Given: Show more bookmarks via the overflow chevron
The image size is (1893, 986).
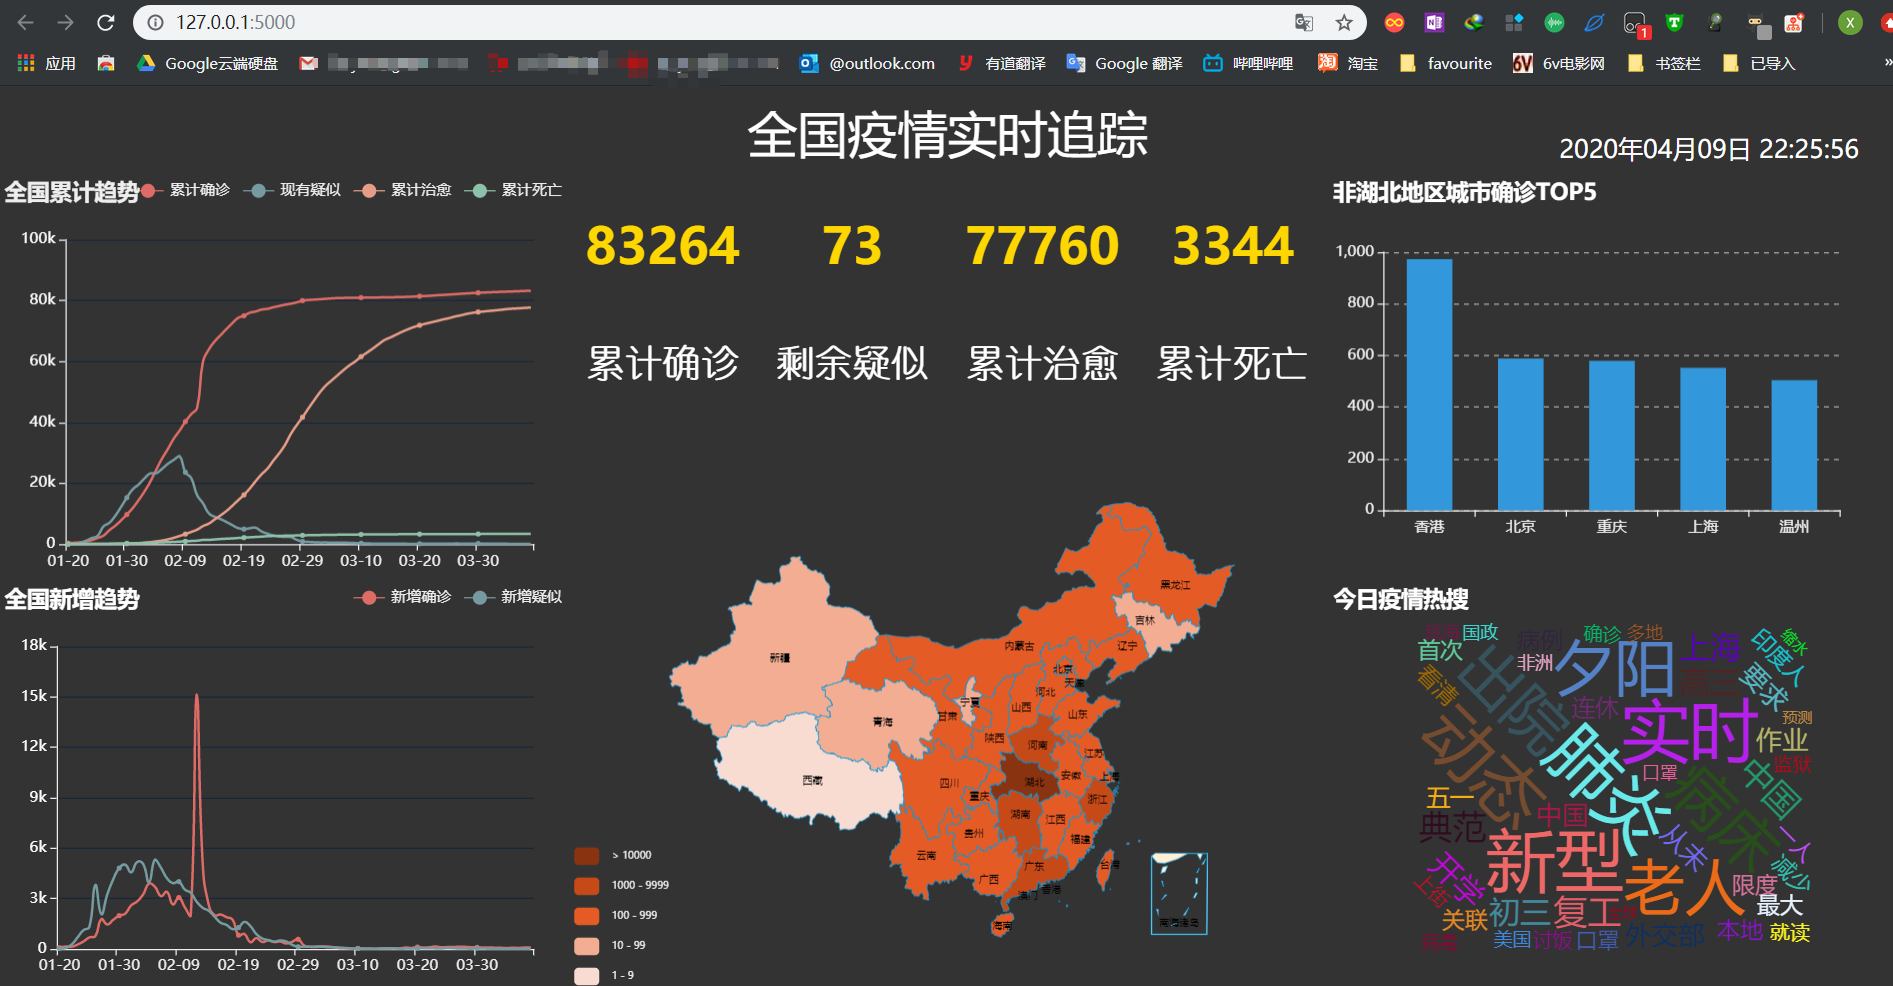Looking at the screenshot, I should [1887, 63].
